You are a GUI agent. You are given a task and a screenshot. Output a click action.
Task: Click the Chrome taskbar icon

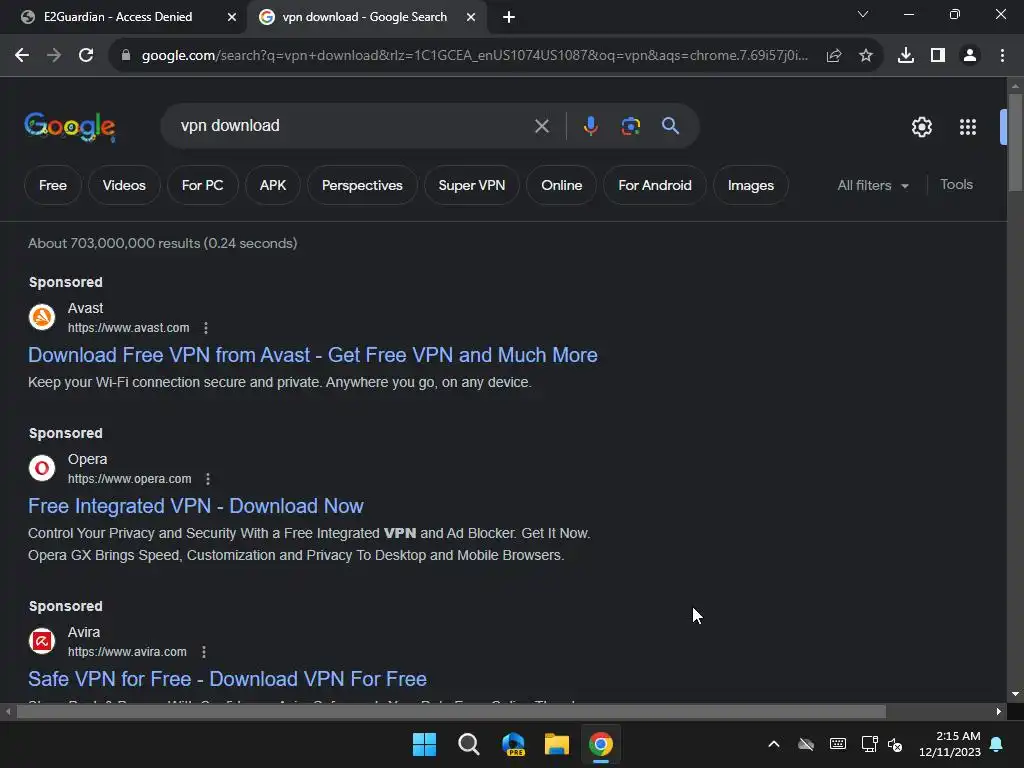[600, 744]
